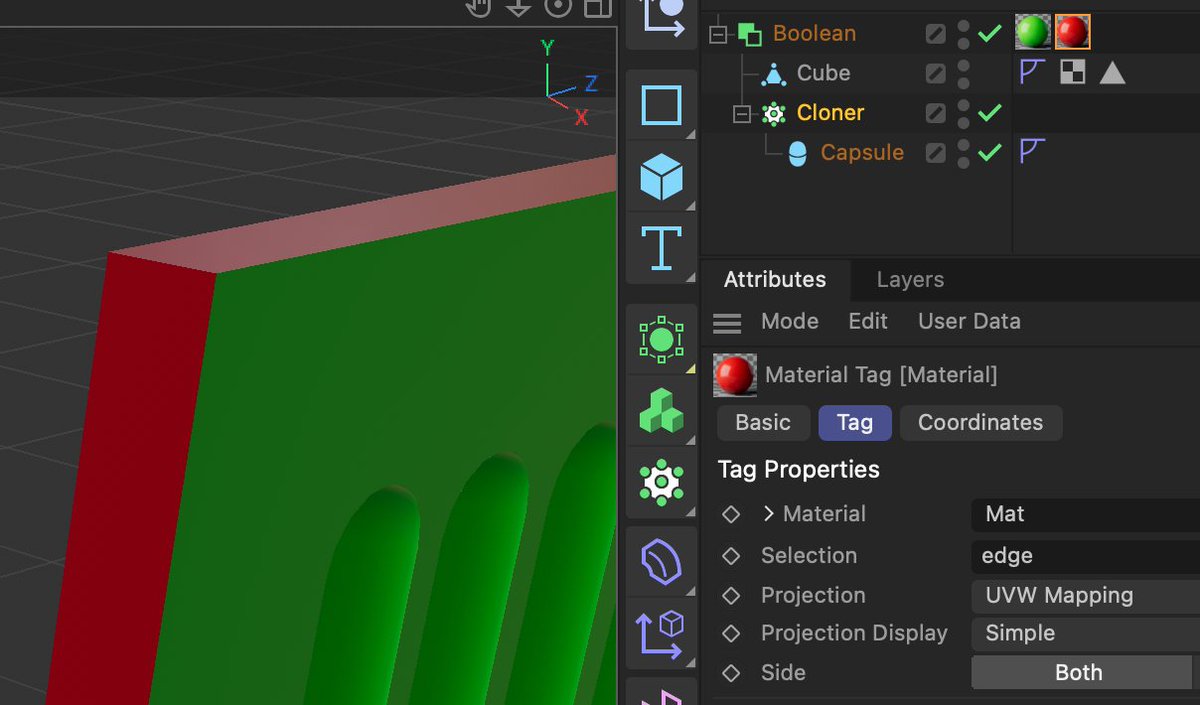
Task: Click the Material field showing Mat
Action: [x=1085, y=514]
